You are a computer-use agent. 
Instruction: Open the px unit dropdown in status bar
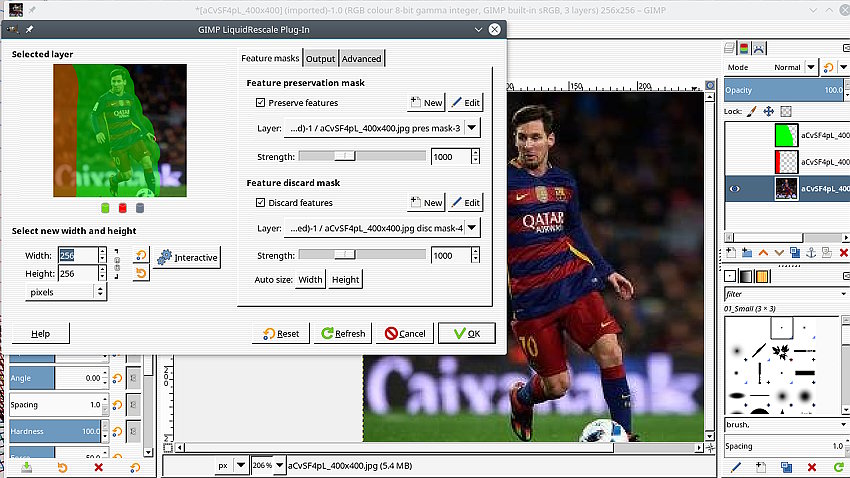pos(241,465)
